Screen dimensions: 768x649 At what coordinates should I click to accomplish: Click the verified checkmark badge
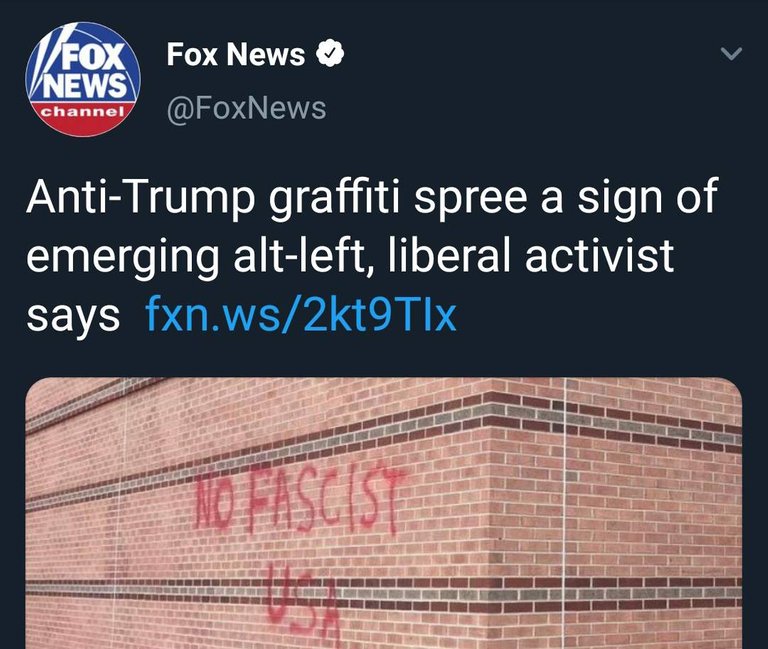click(329, 54)
